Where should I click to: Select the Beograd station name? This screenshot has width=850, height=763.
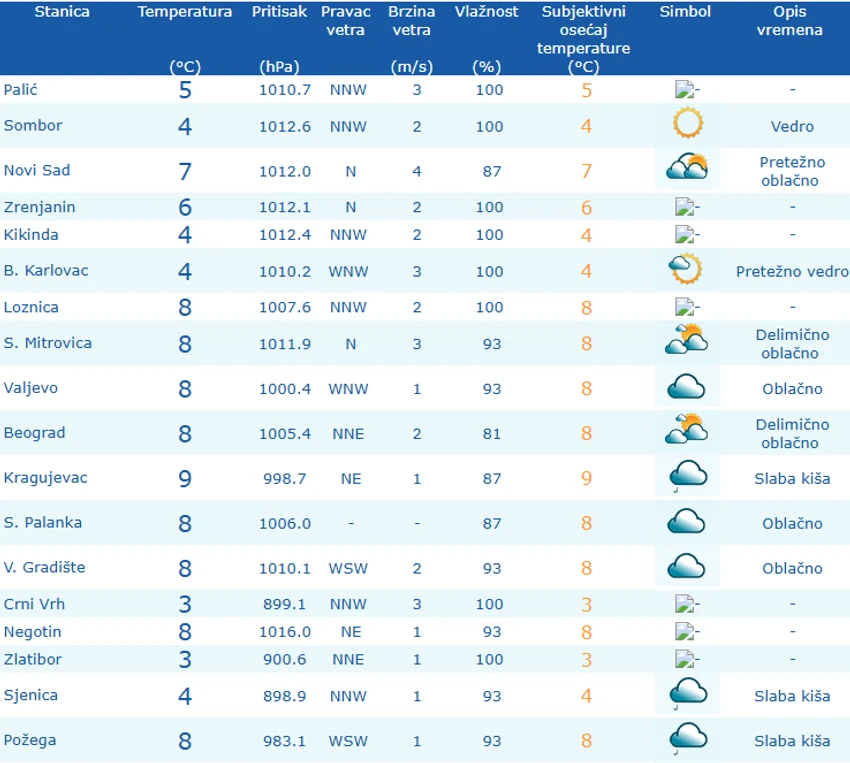[35, 433]
